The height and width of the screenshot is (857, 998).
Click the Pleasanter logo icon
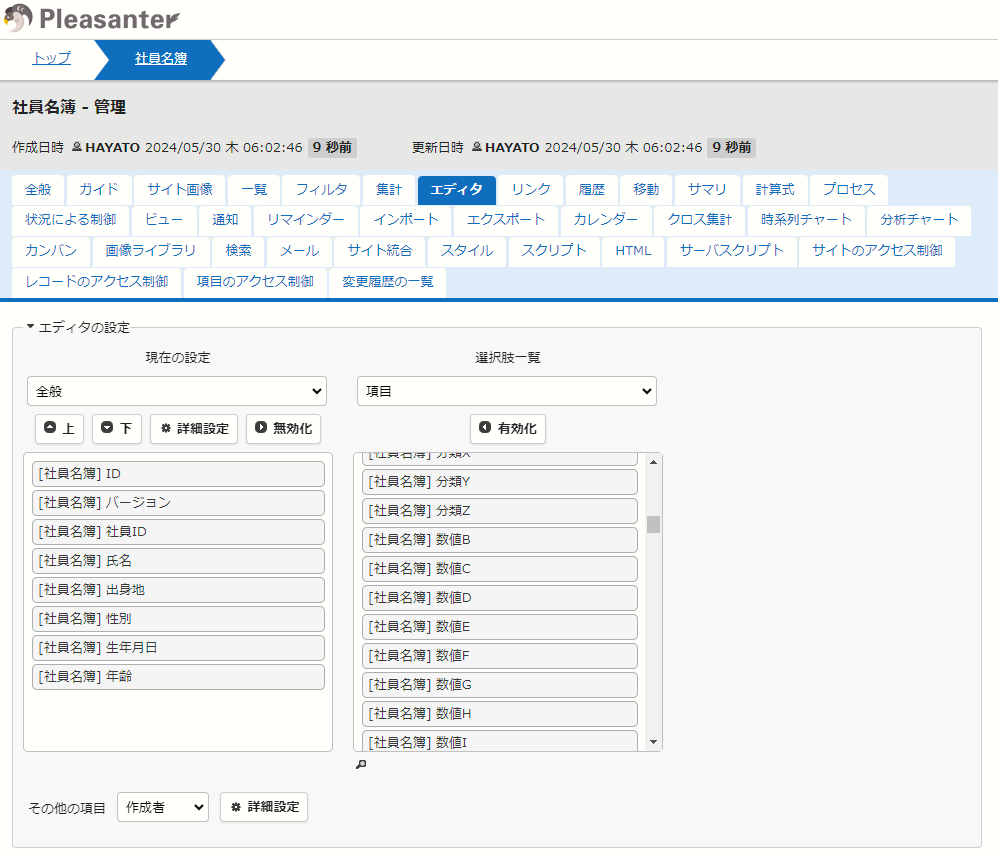click(18, 18)
